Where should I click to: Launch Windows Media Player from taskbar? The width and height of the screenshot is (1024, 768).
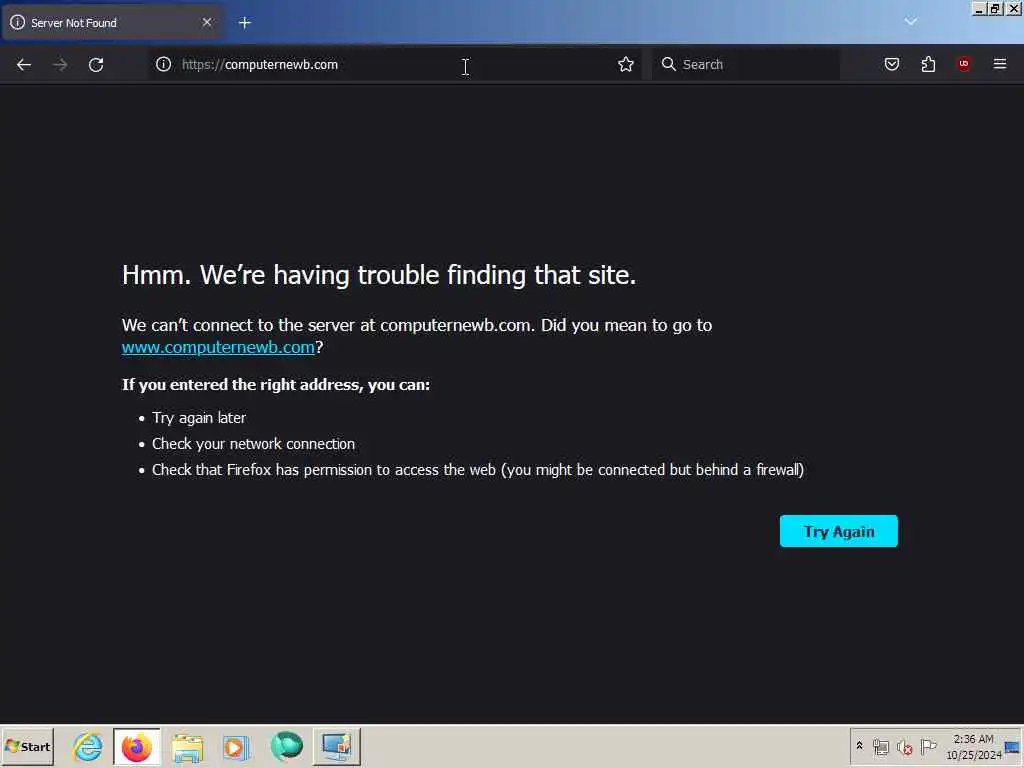(x=236, y=747)
